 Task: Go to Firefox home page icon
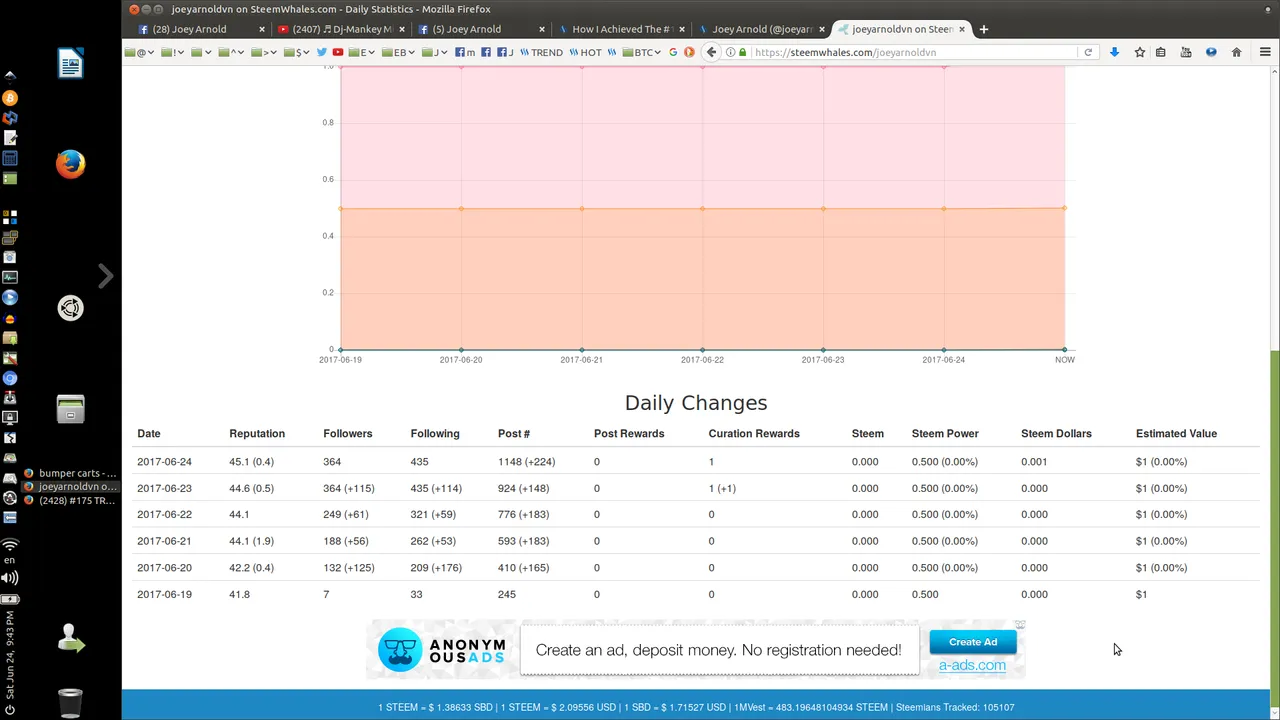click(1236, 52)
